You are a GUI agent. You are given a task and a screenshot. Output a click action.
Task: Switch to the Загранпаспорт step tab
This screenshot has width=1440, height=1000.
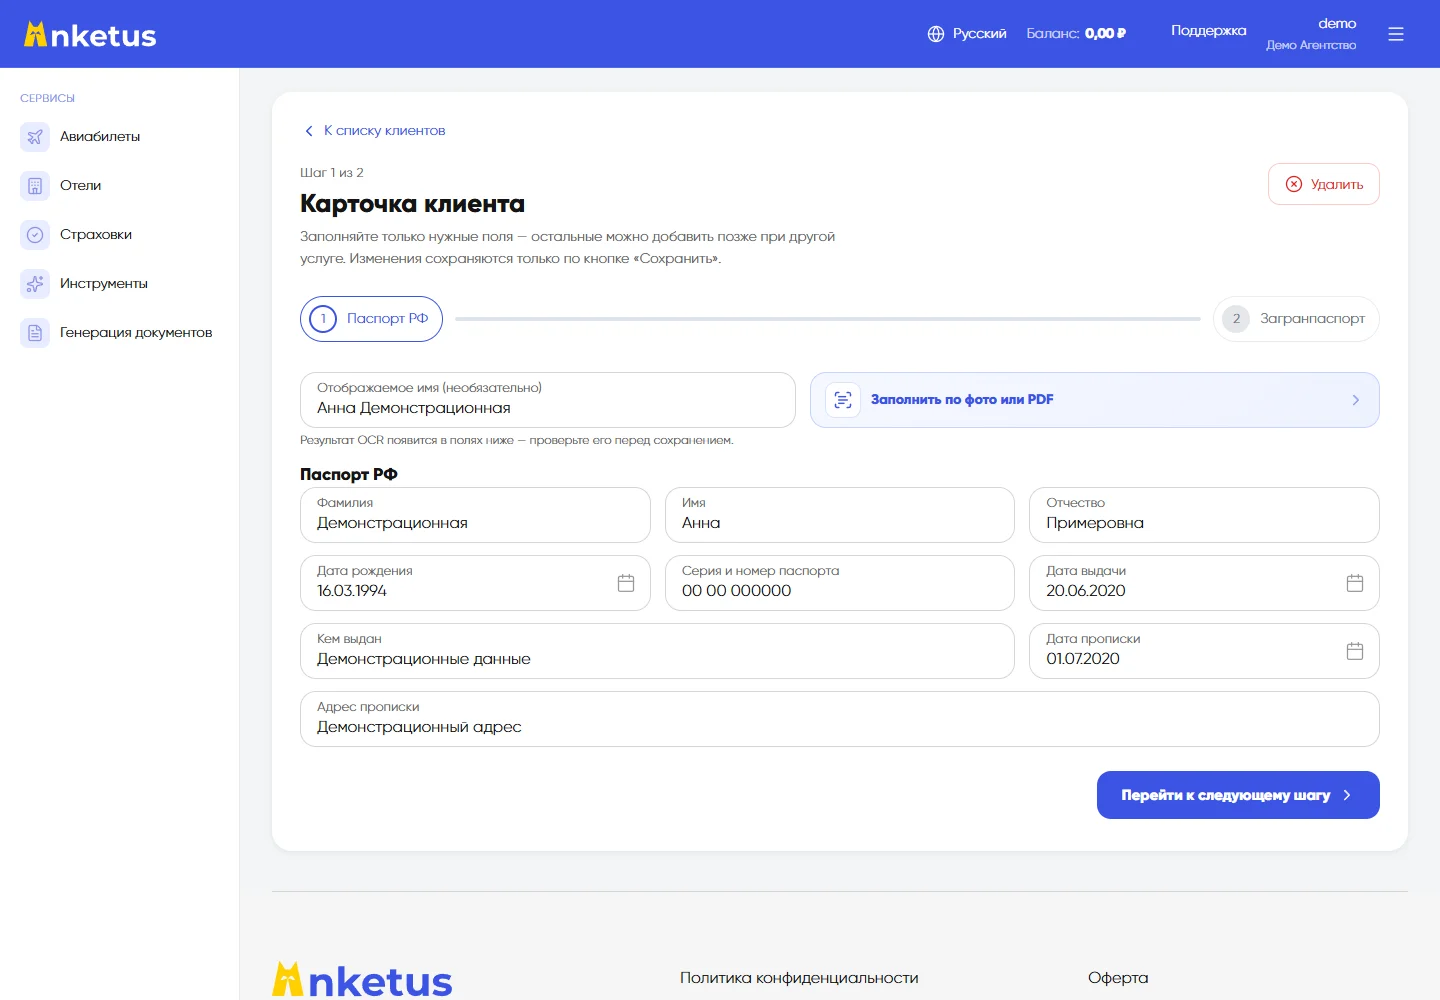pyautogui.click(x=1296, y=319)
